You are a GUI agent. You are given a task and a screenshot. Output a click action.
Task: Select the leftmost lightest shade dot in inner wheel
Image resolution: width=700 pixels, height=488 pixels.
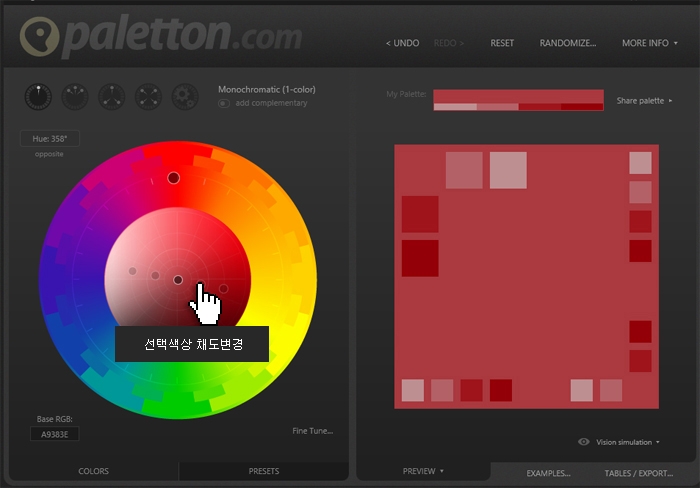[x=133, y=271]
